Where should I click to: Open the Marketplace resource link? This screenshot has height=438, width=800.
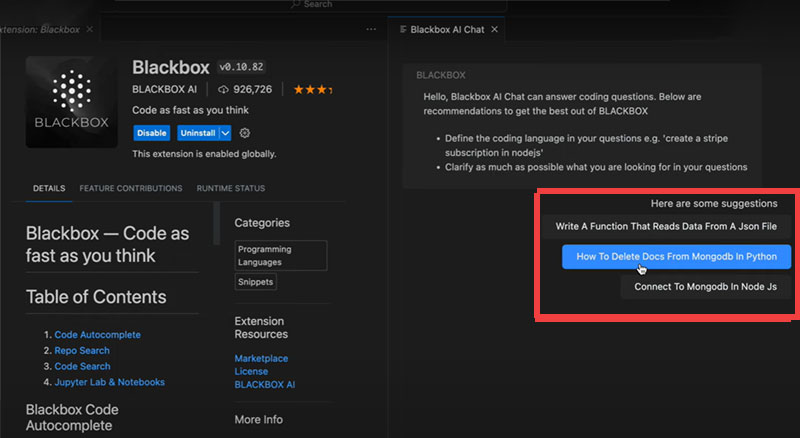[x=261, y=358]
